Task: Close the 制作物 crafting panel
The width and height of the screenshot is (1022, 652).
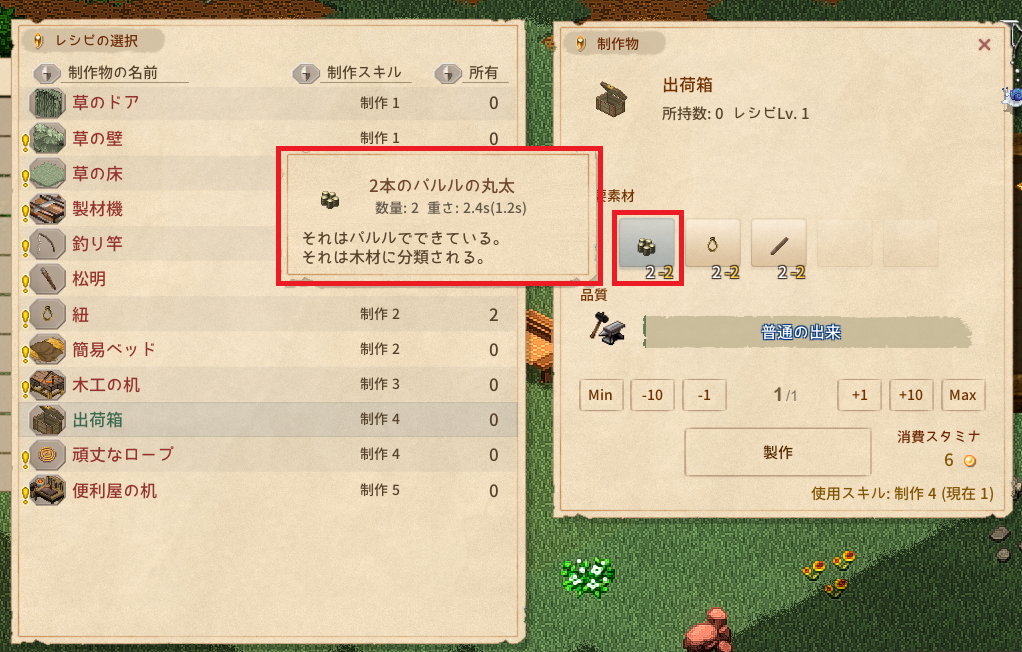Action: point(984,44)
